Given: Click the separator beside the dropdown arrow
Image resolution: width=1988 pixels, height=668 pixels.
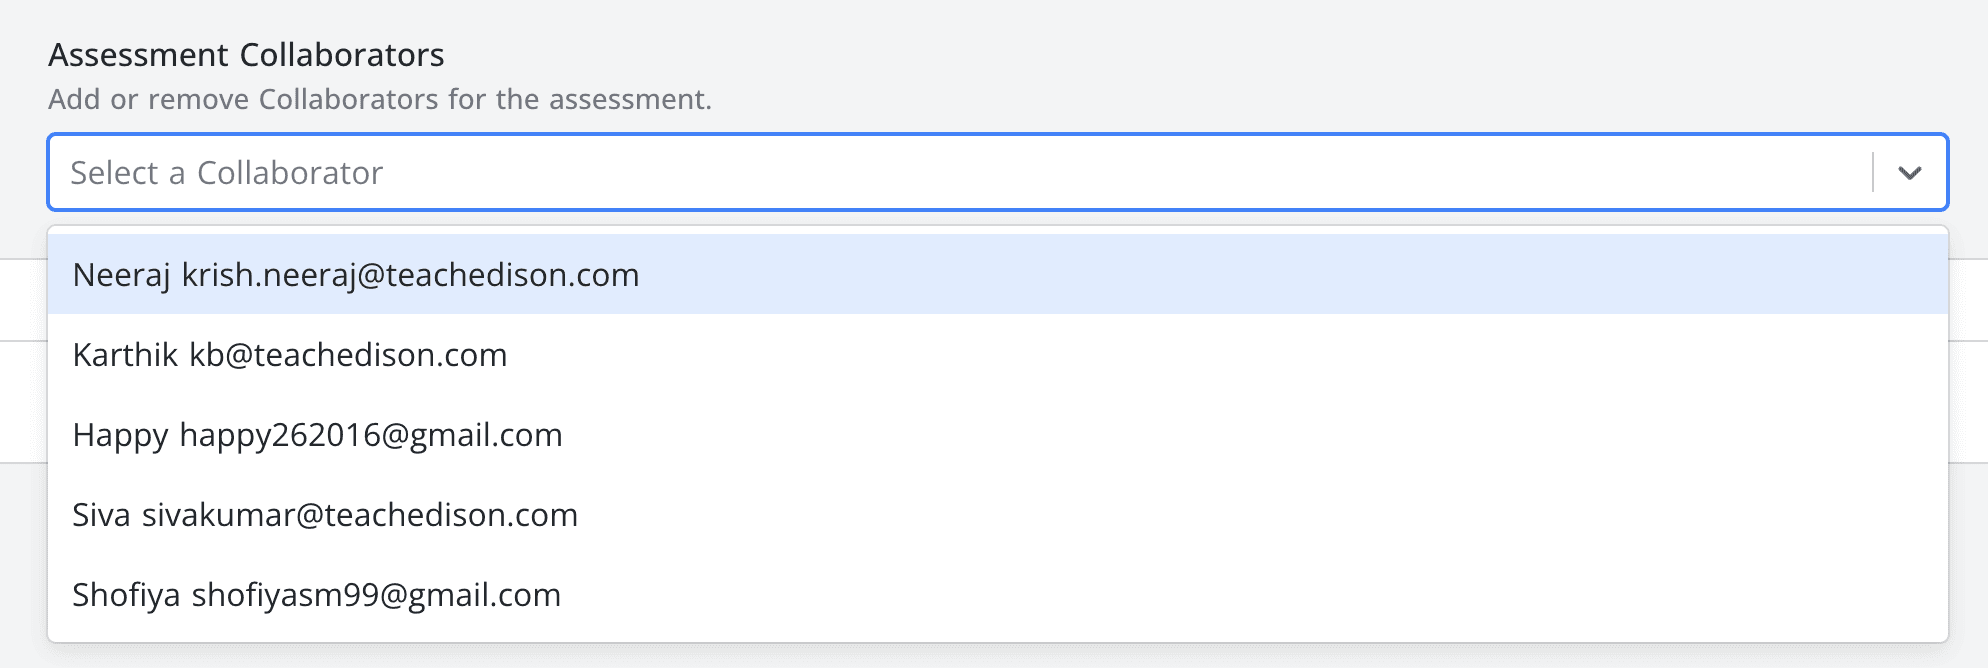Looking at the screenshot, I should click(1873, 173).
